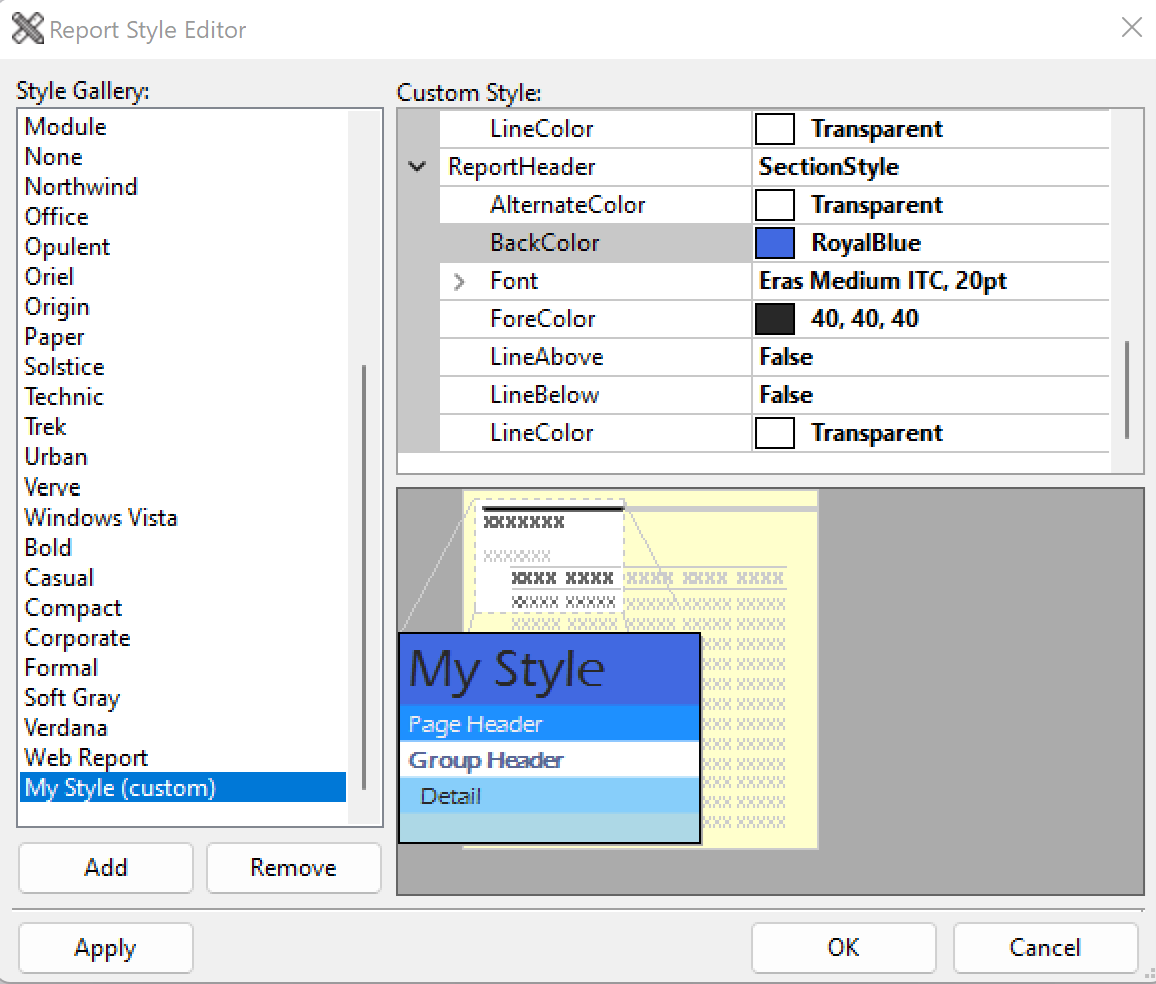
Task: Click the ForeColor 40, 40, 40 swatch
Action: point(775,319)
